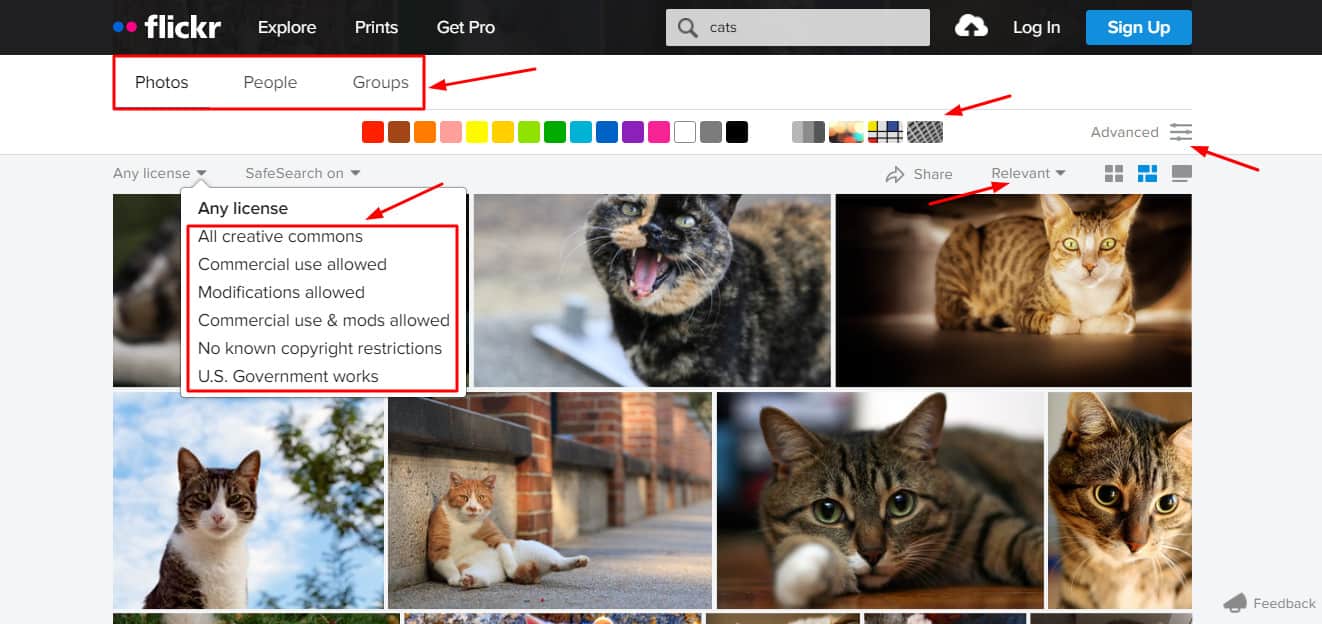
Task: Pick the blue color swatch
Action: [x=607, y=132]
